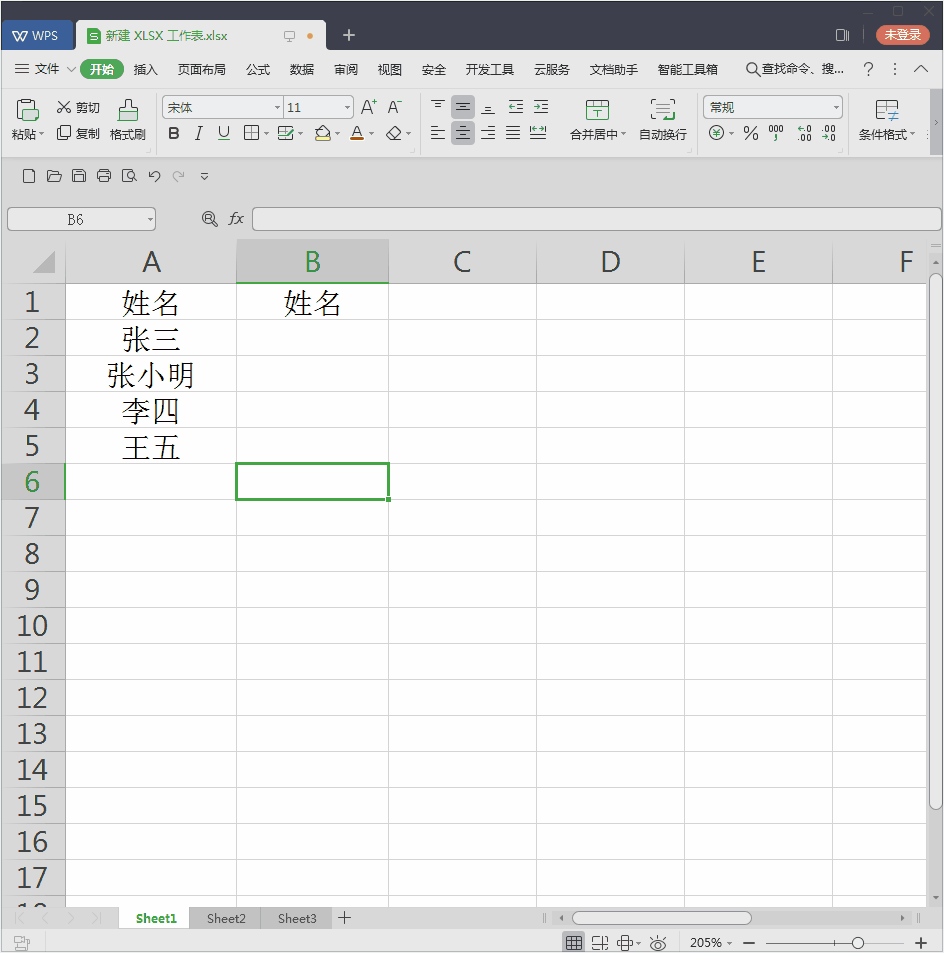
Task: Click the eraser clear-format icon
Action: [x=394, y=133]
